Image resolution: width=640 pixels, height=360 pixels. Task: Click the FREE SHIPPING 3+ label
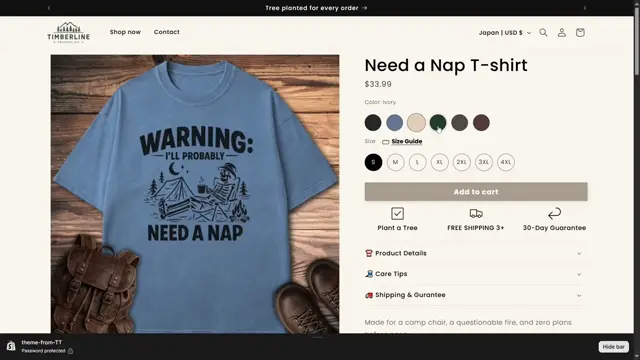(x=476, y=228)
